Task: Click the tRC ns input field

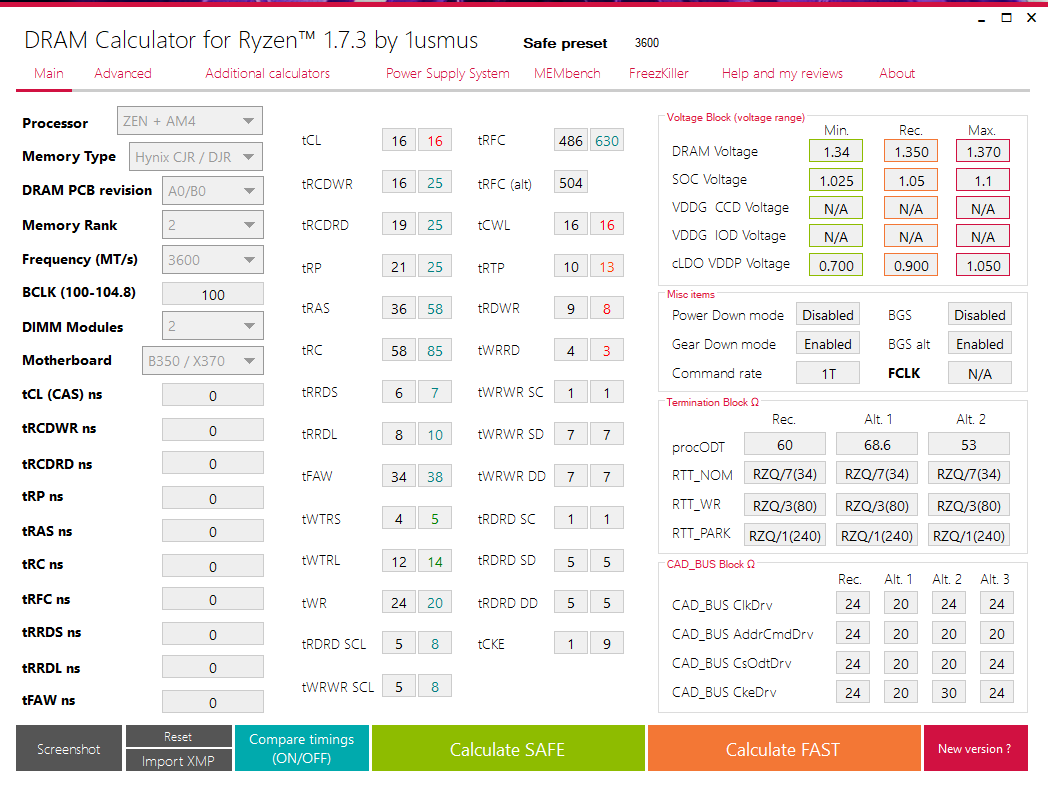Action: [213, 566]
